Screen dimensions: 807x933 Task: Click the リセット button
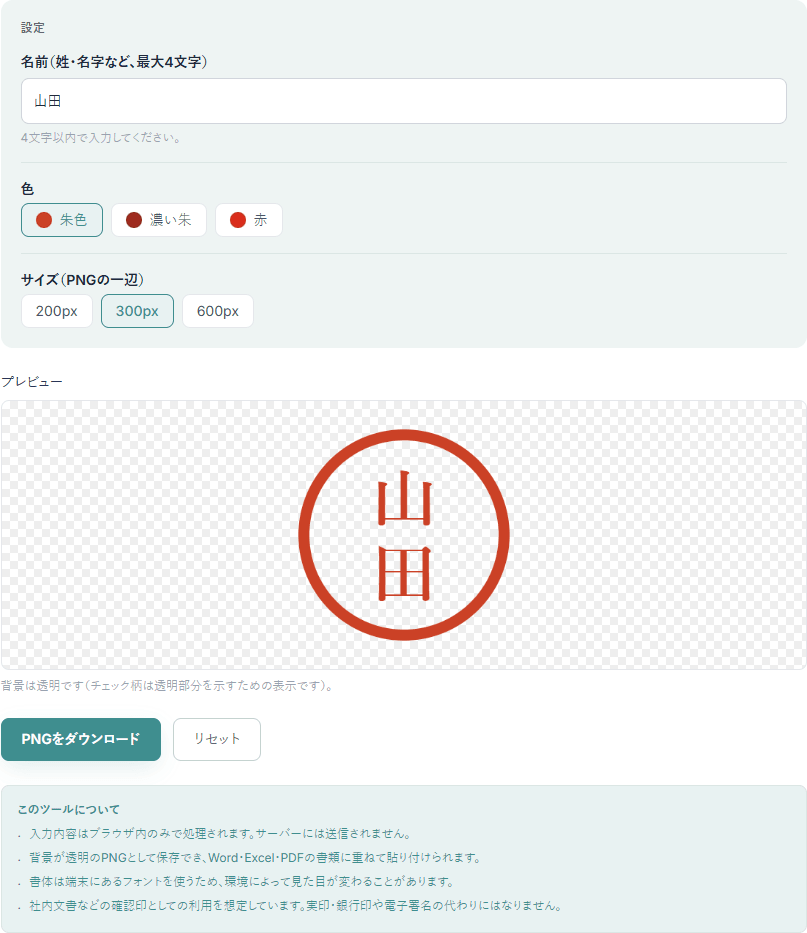pyautogui.click(x=217, y=739)
